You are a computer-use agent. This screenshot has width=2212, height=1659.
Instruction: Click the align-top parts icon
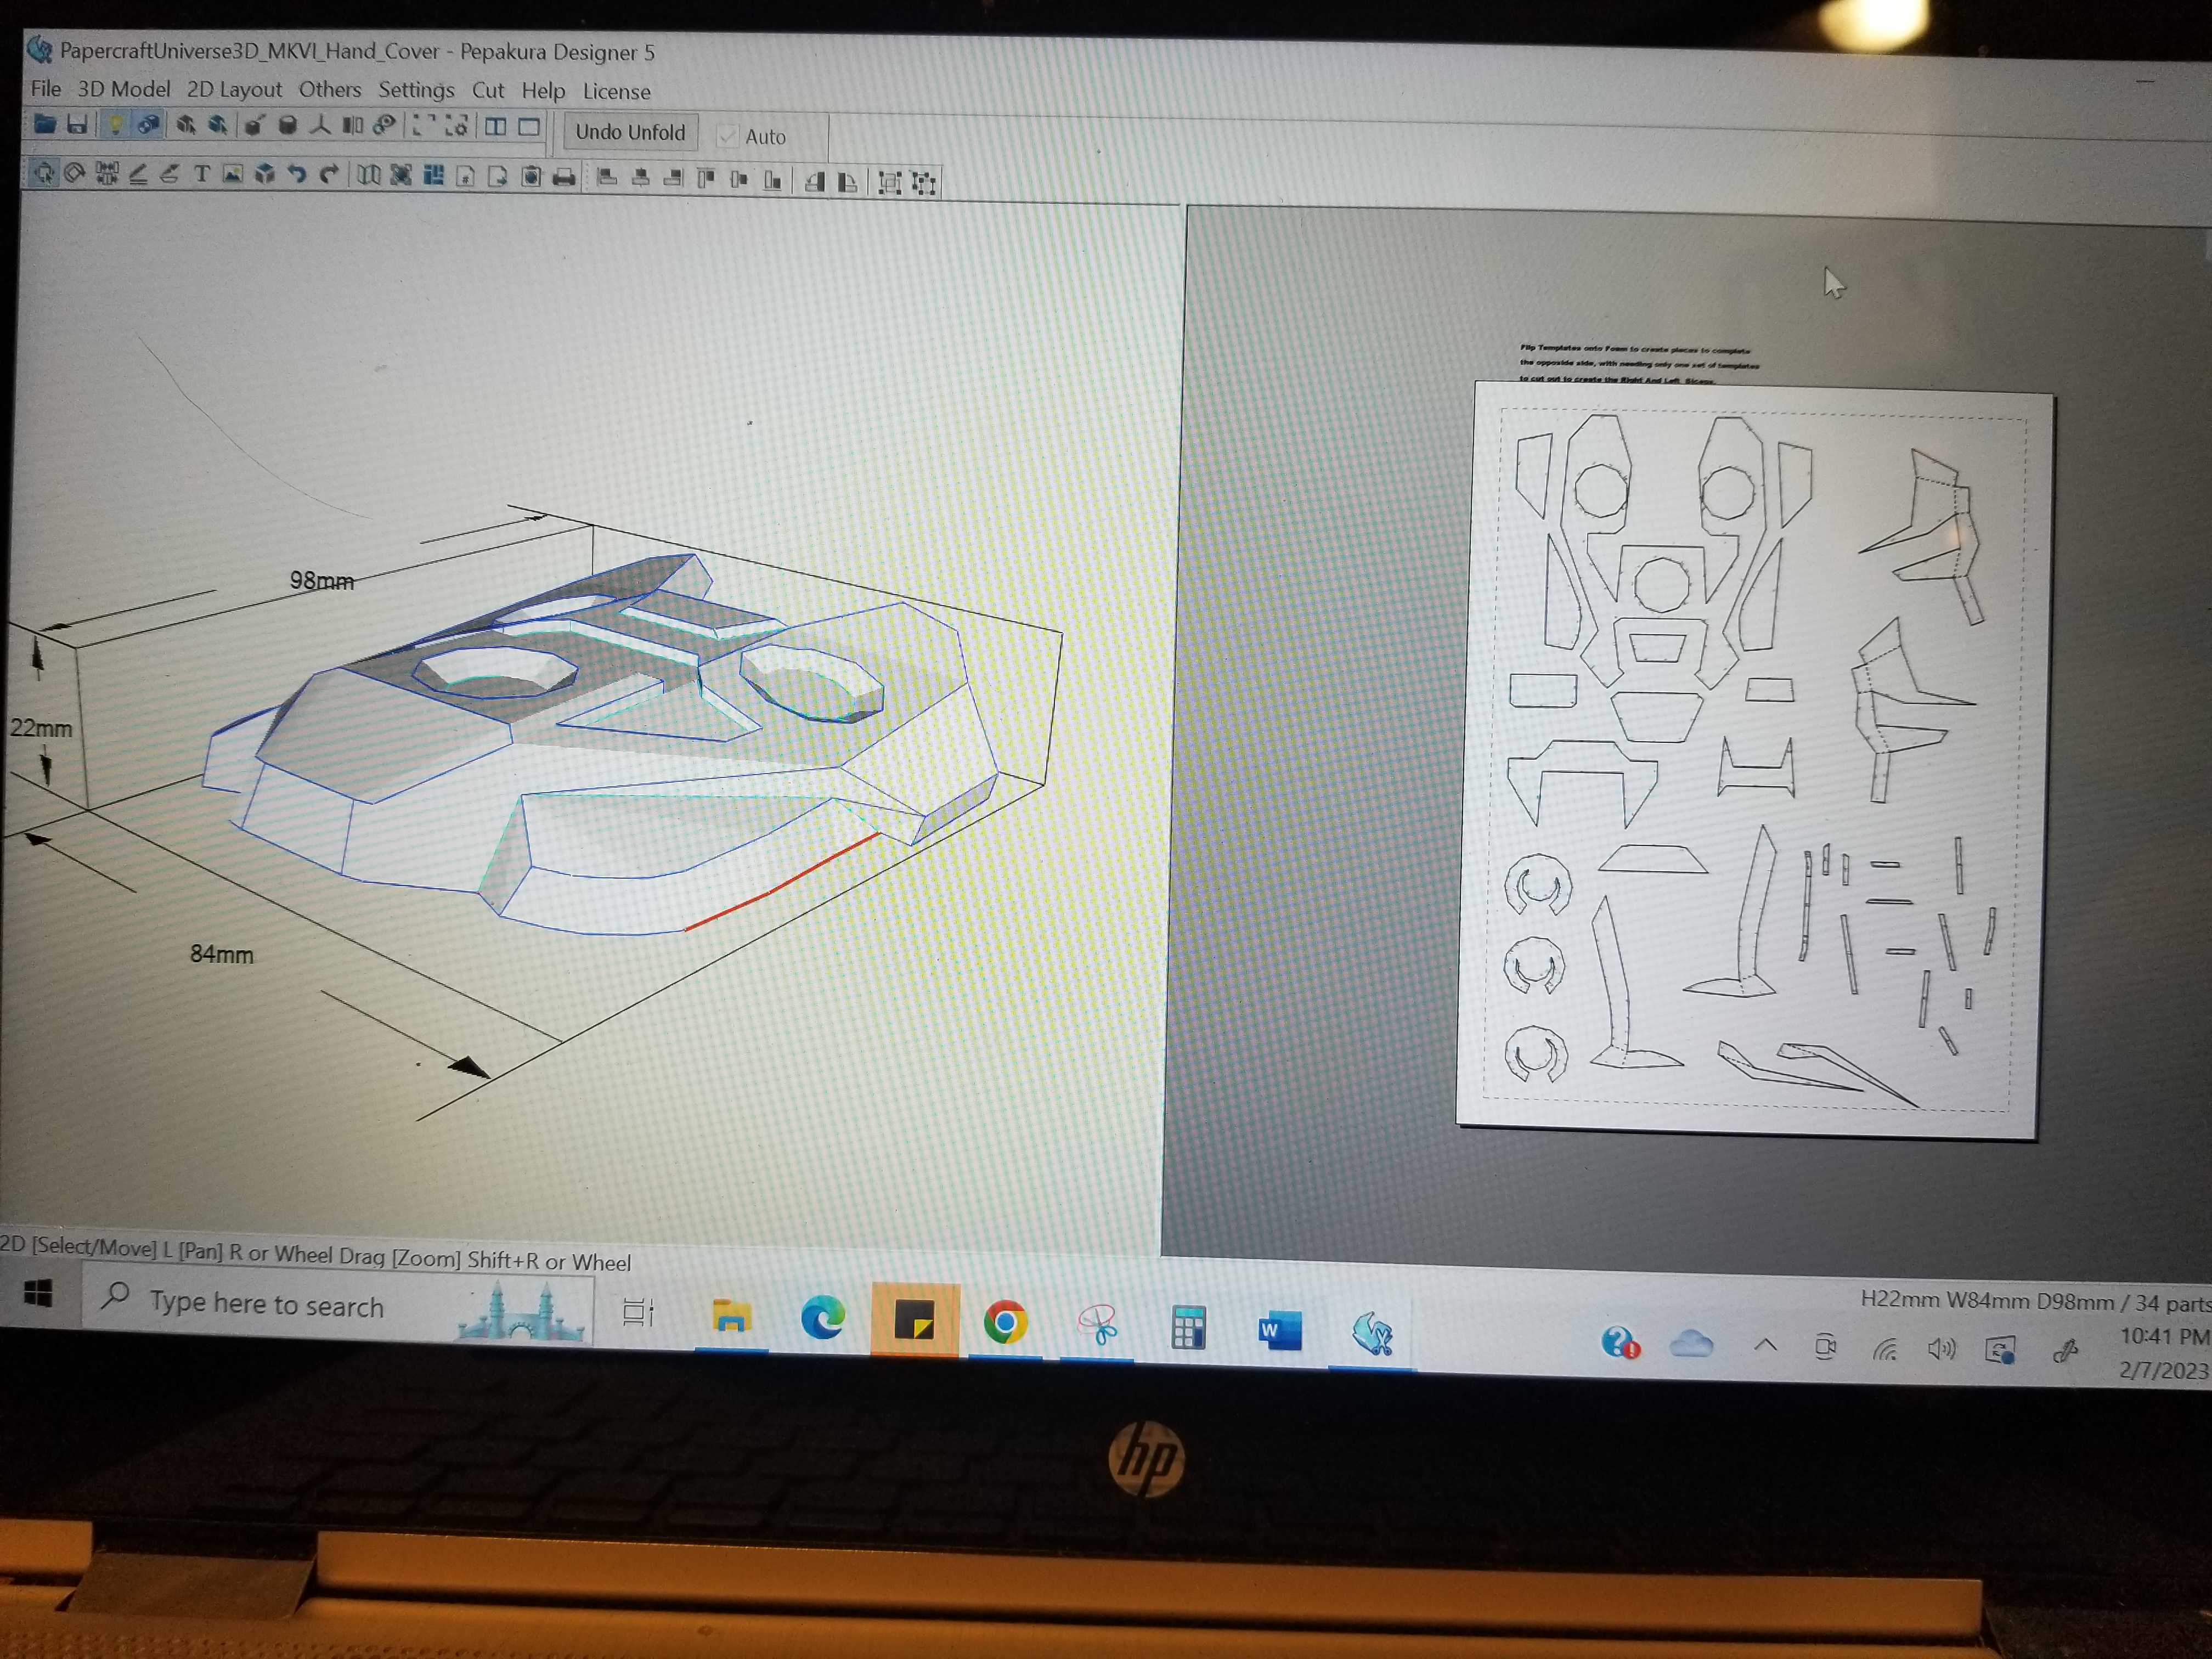coord(707,179)
